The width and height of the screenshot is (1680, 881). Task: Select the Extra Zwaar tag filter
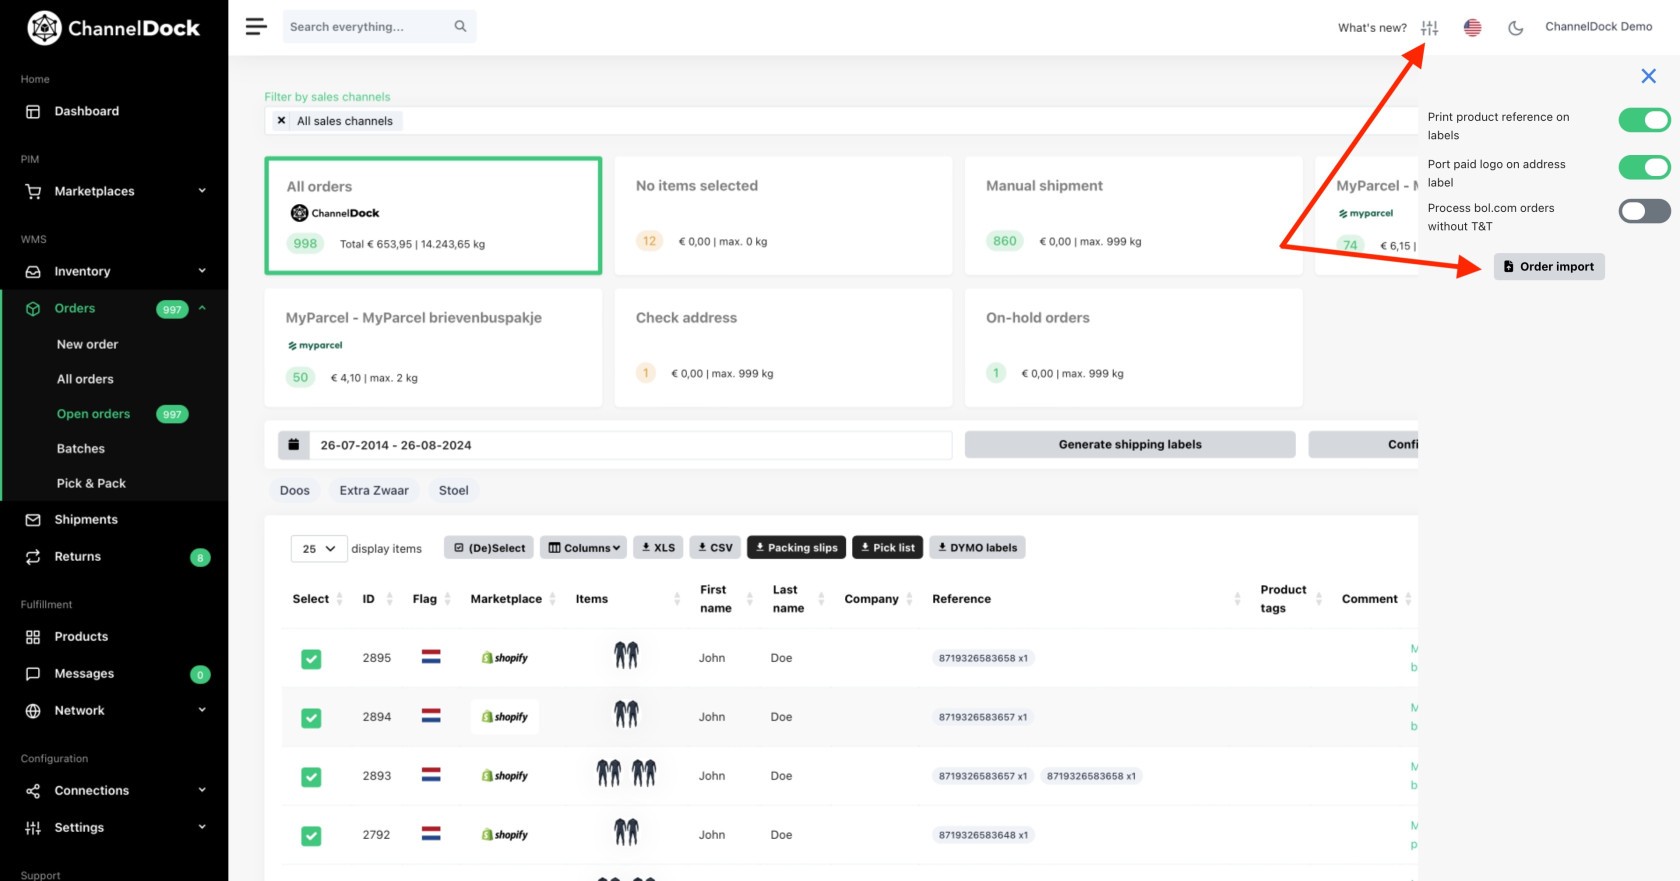[374, 490]
